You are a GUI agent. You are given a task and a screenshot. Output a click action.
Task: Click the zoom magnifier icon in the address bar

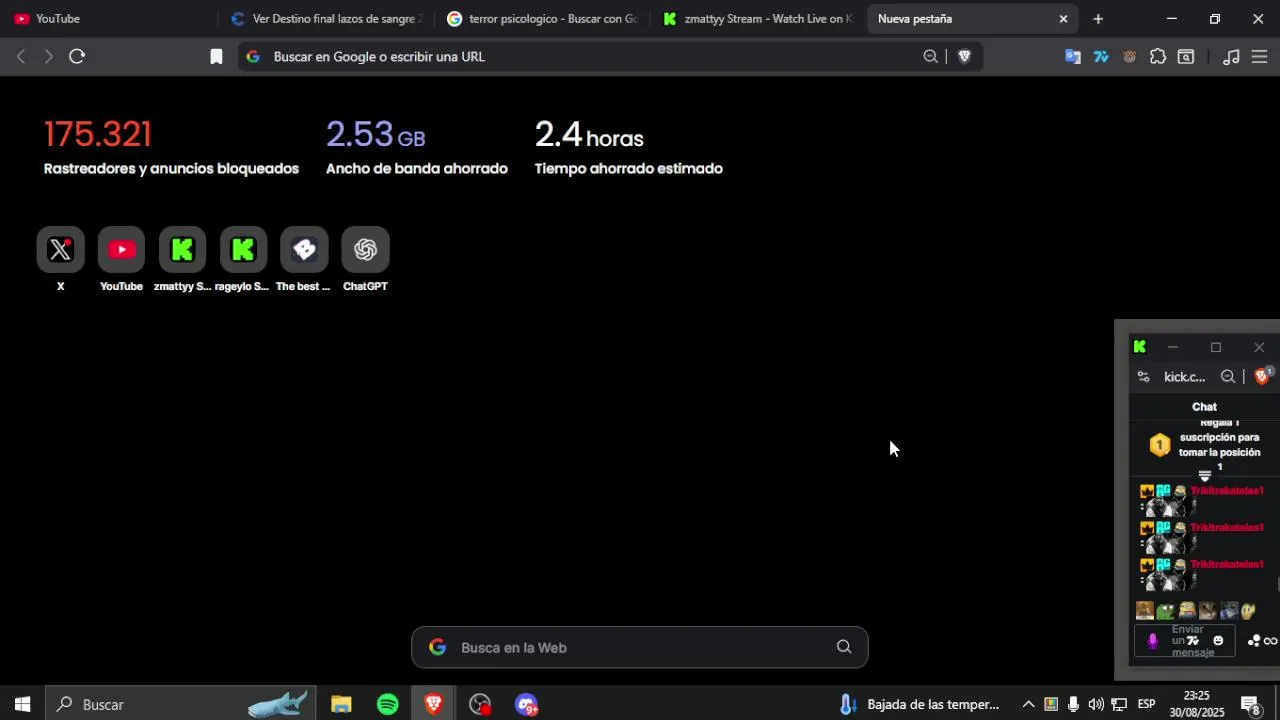[x=931, y=57]
